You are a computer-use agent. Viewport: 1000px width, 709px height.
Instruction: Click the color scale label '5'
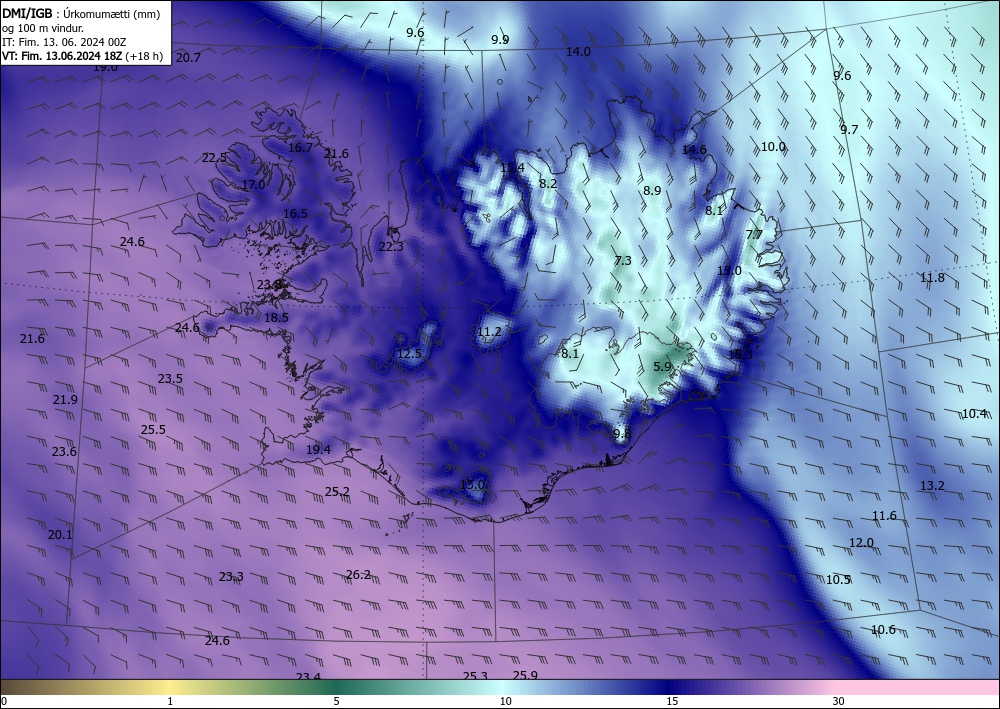(x=336, y=701)
